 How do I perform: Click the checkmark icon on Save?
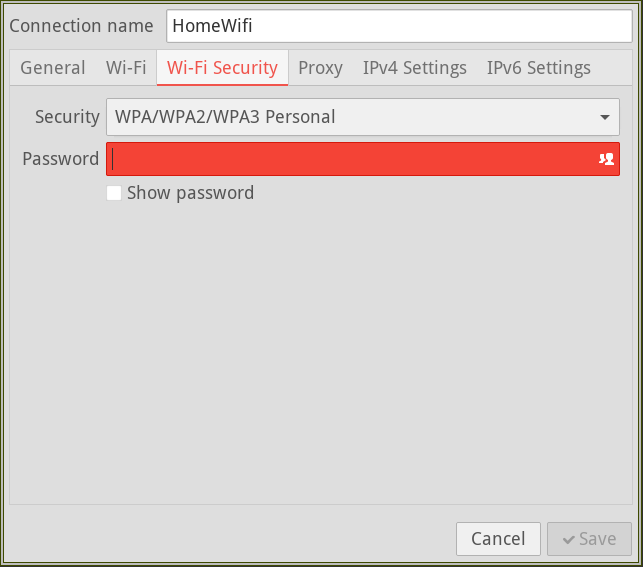click(569, 539)
